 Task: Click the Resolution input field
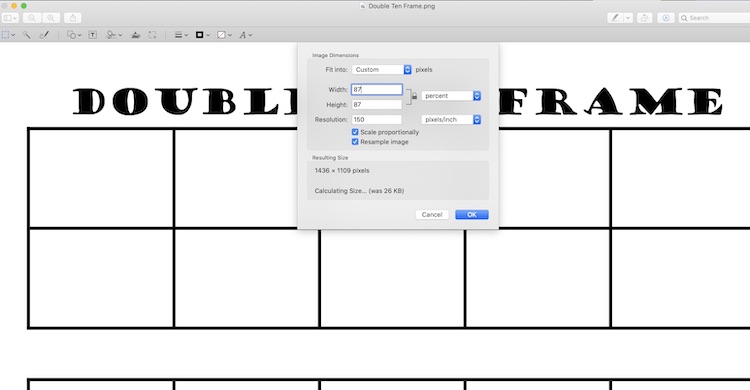click(377, 120)
